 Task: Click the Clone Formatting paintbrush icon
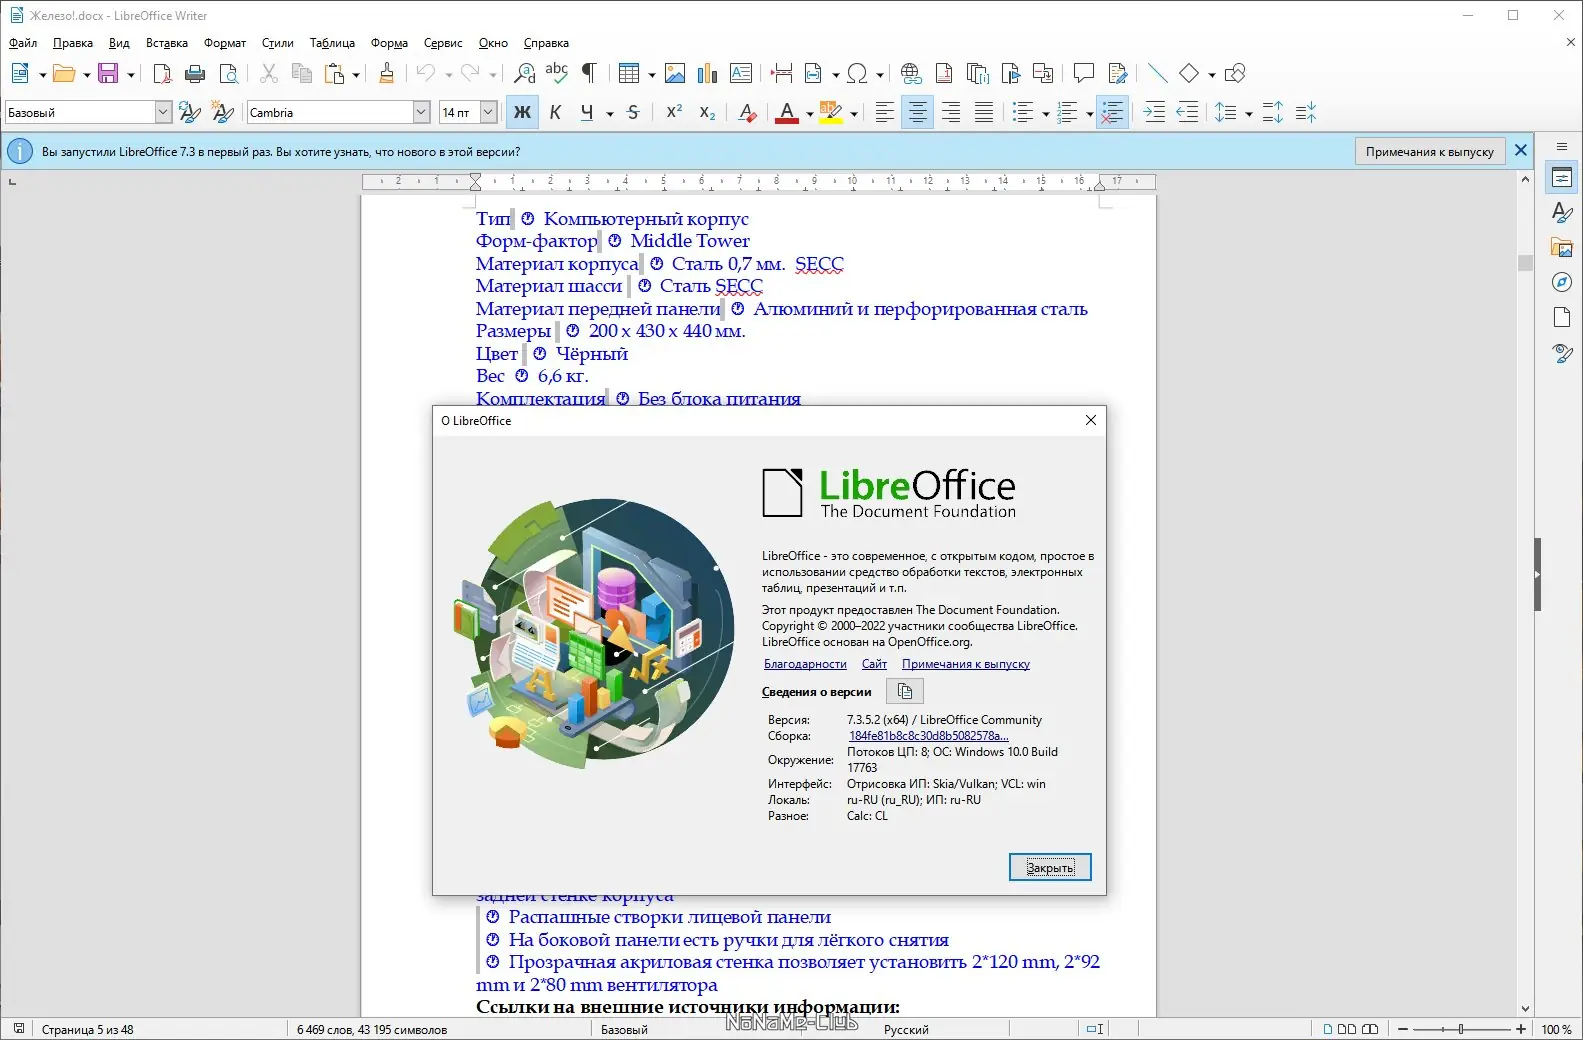click(387, 73)
